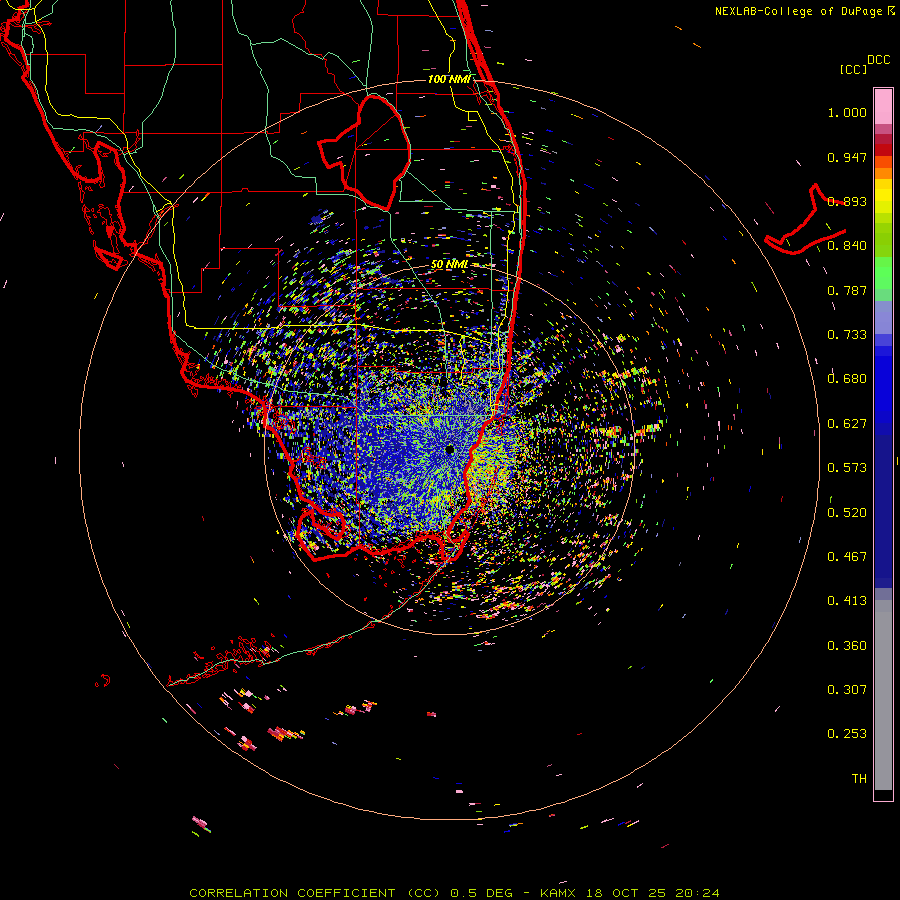Pick the bright green swatch on the color bar

tap(883, 273)
